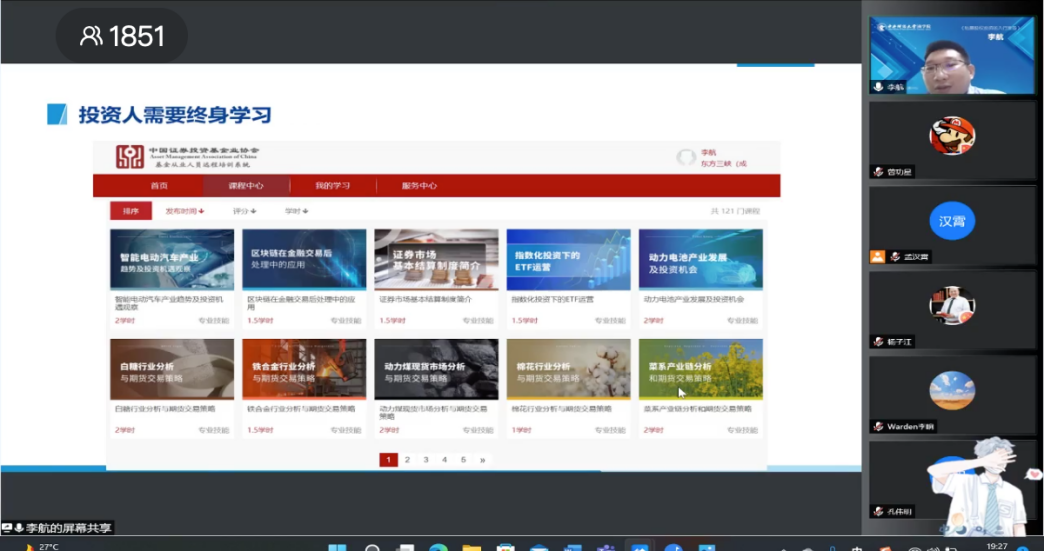
Task: Open the 棉花行业分析 course thumbnail
Action: coord(568,369)
